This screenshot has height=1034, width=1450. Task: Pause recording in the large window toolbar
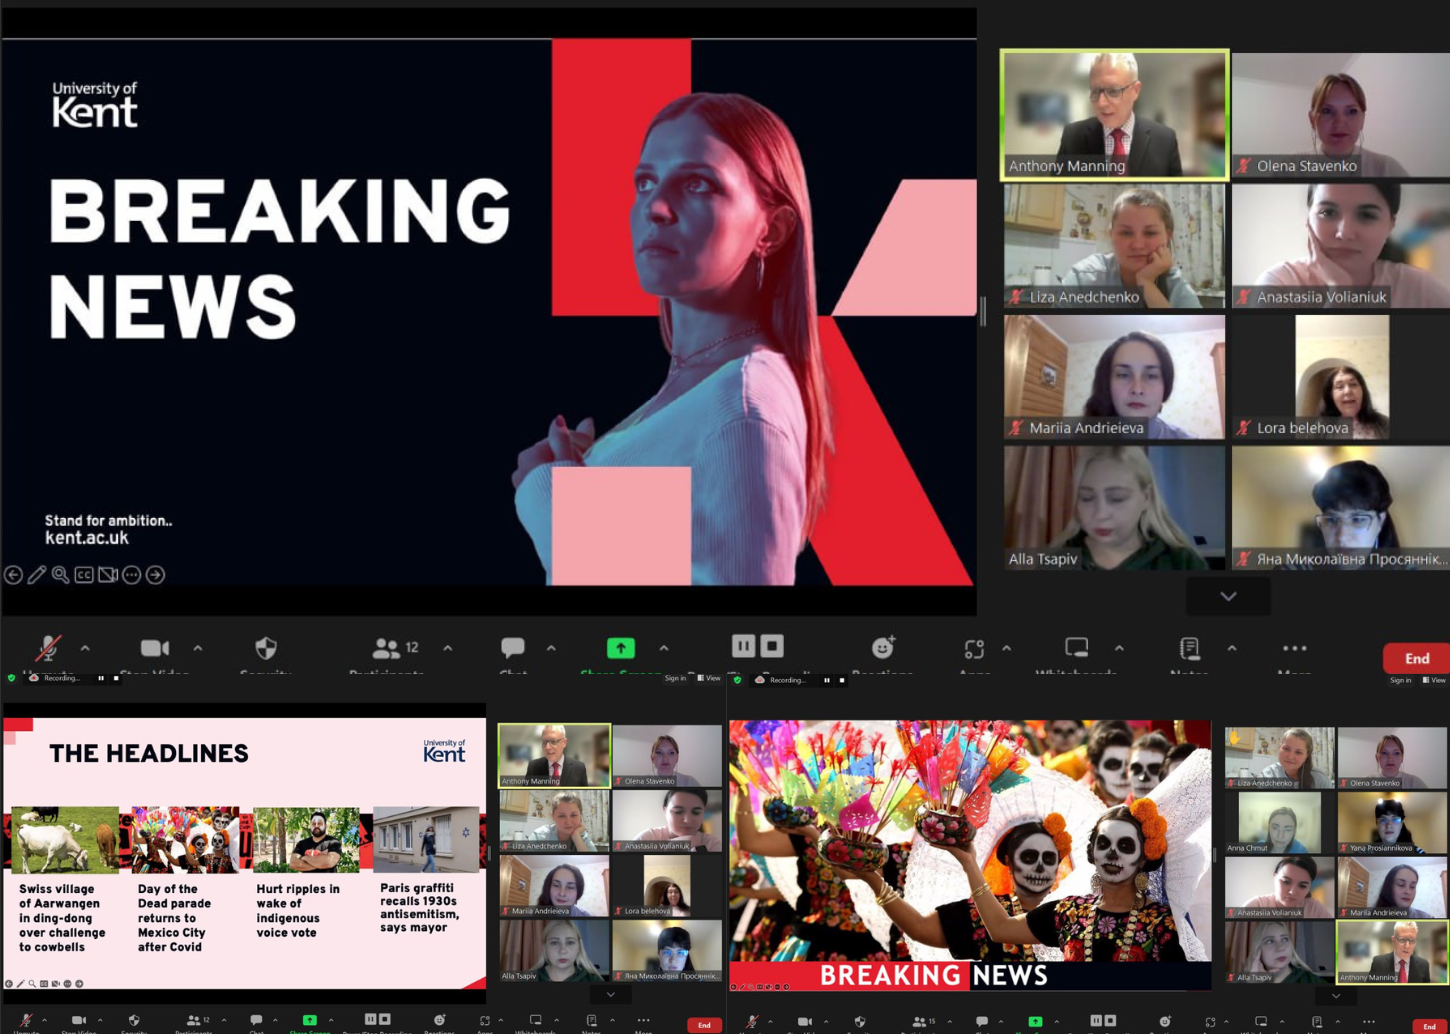pos(743,646)
